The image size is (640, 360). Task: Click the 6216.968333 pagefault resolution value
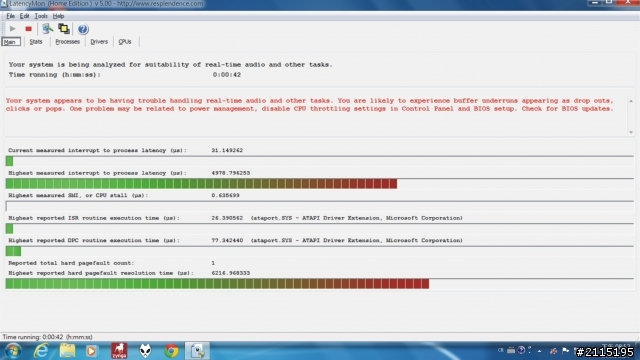click(231, 273)
